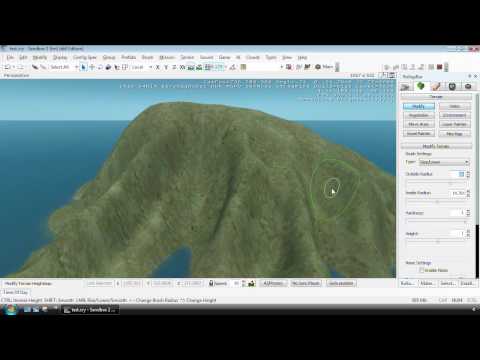
Task: Click the Height value field
Action: pos(458,234)
